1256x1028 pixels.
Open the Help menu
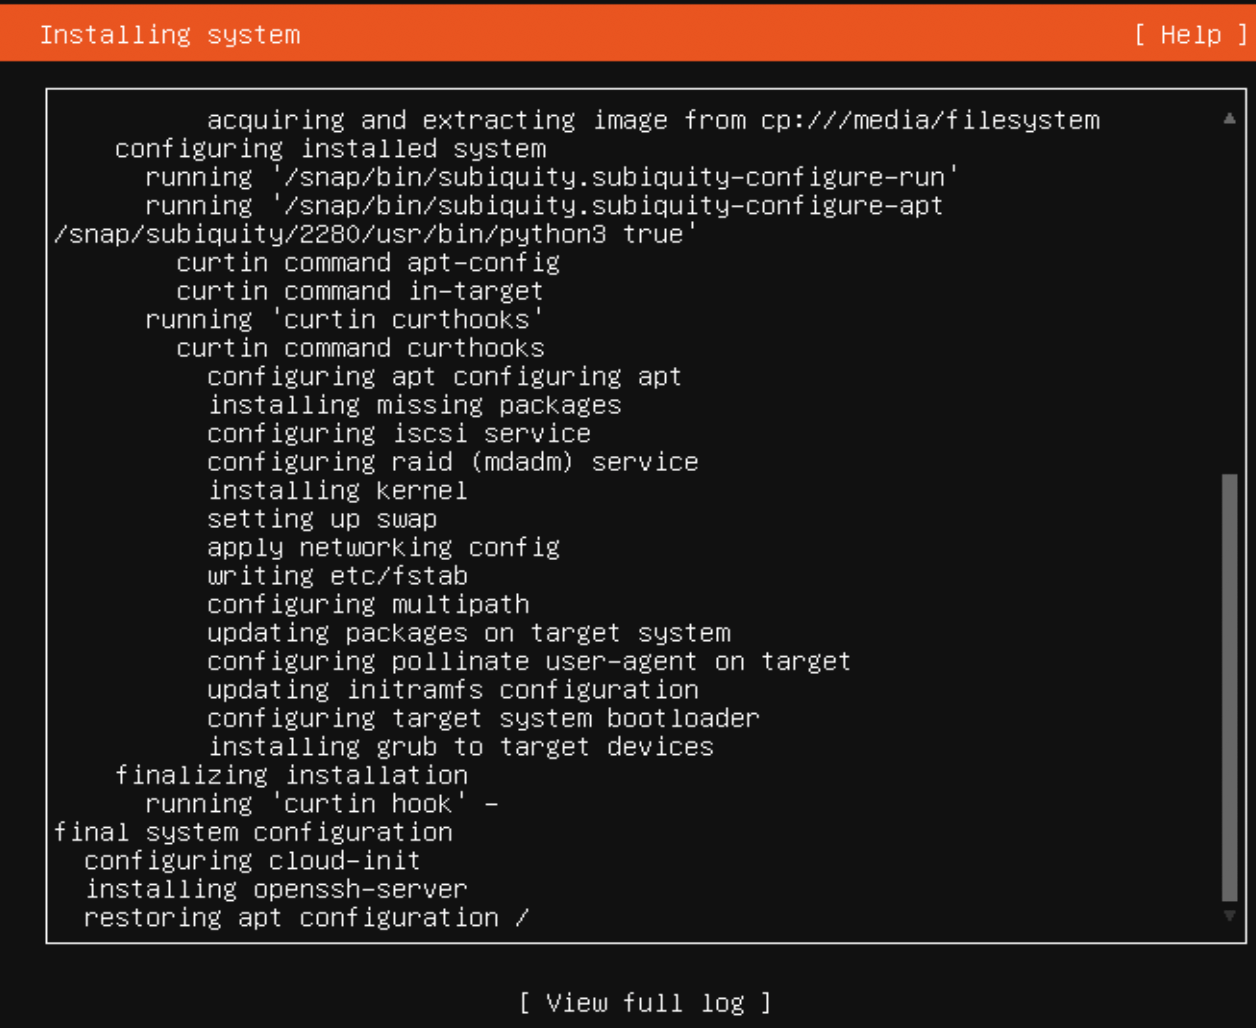[1191, 35]
